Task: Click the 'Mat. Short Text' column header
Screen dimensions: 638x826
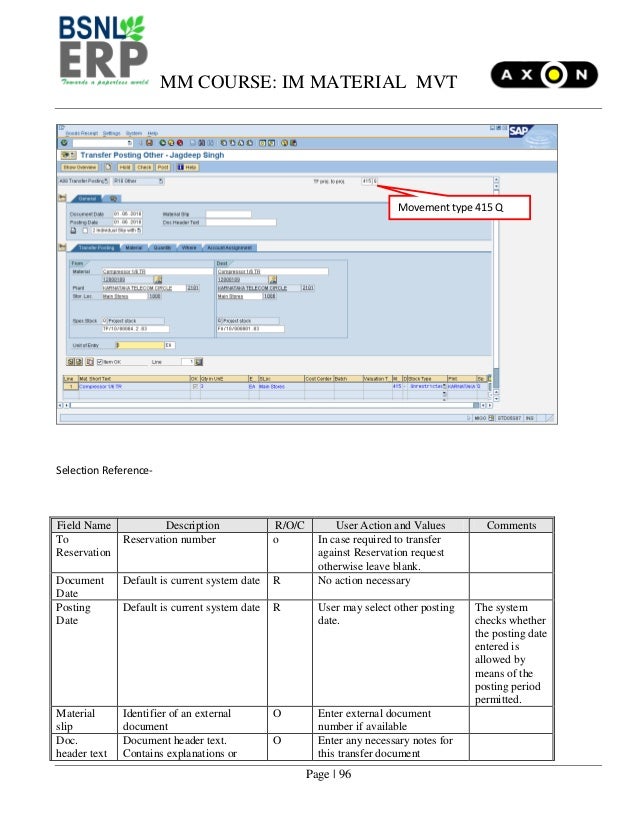Action: pyautogui.click(x=134, y=378)
